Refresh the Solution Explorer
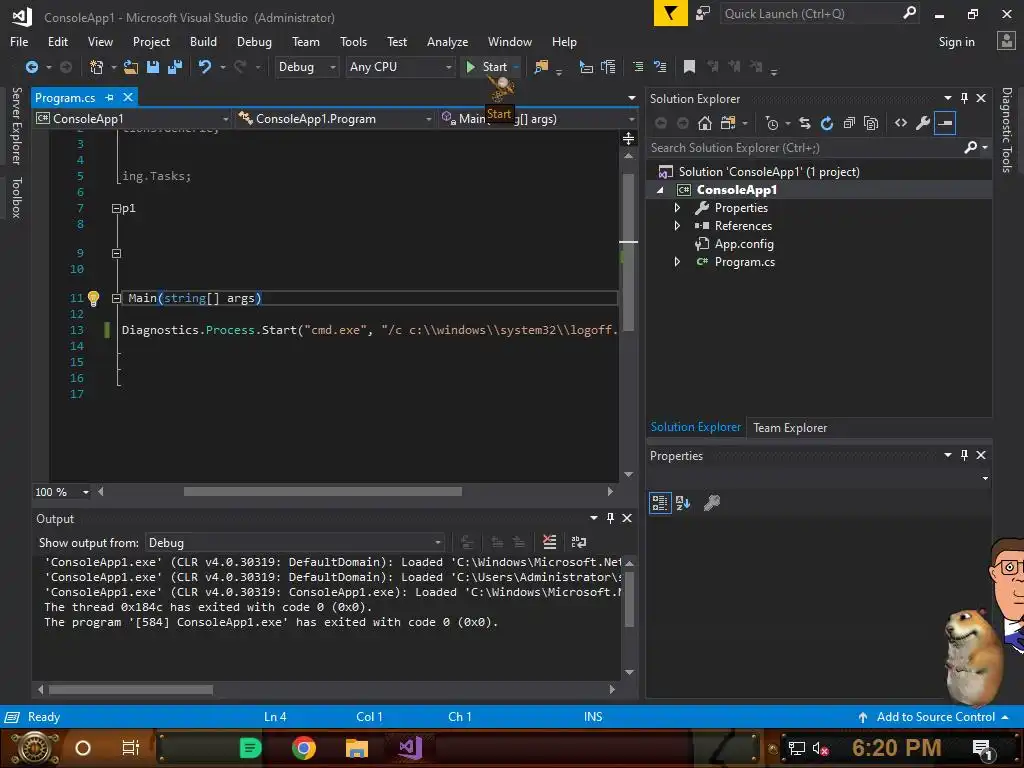This screenshot has height=768, width=1024. pos(827,123)
